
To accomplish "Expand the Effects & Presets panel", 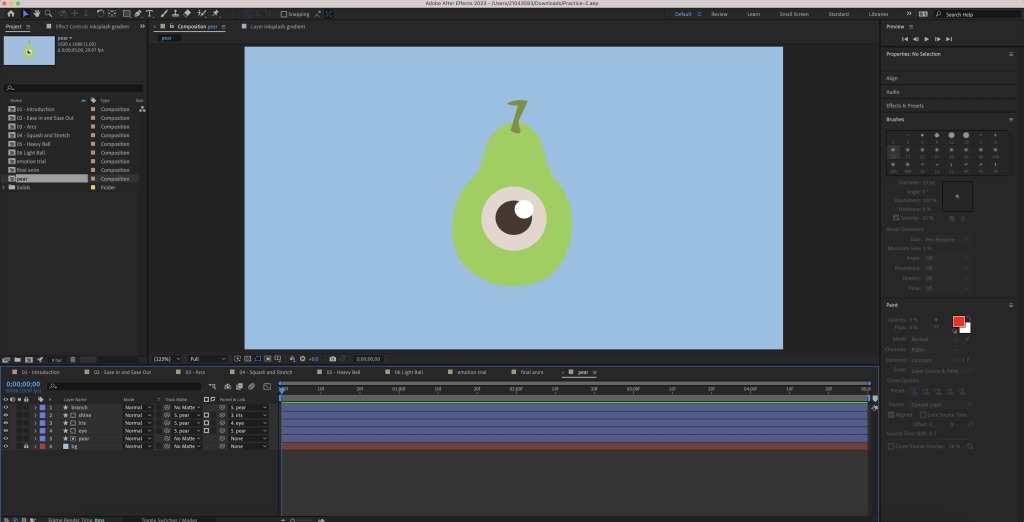I will (904, 106).
